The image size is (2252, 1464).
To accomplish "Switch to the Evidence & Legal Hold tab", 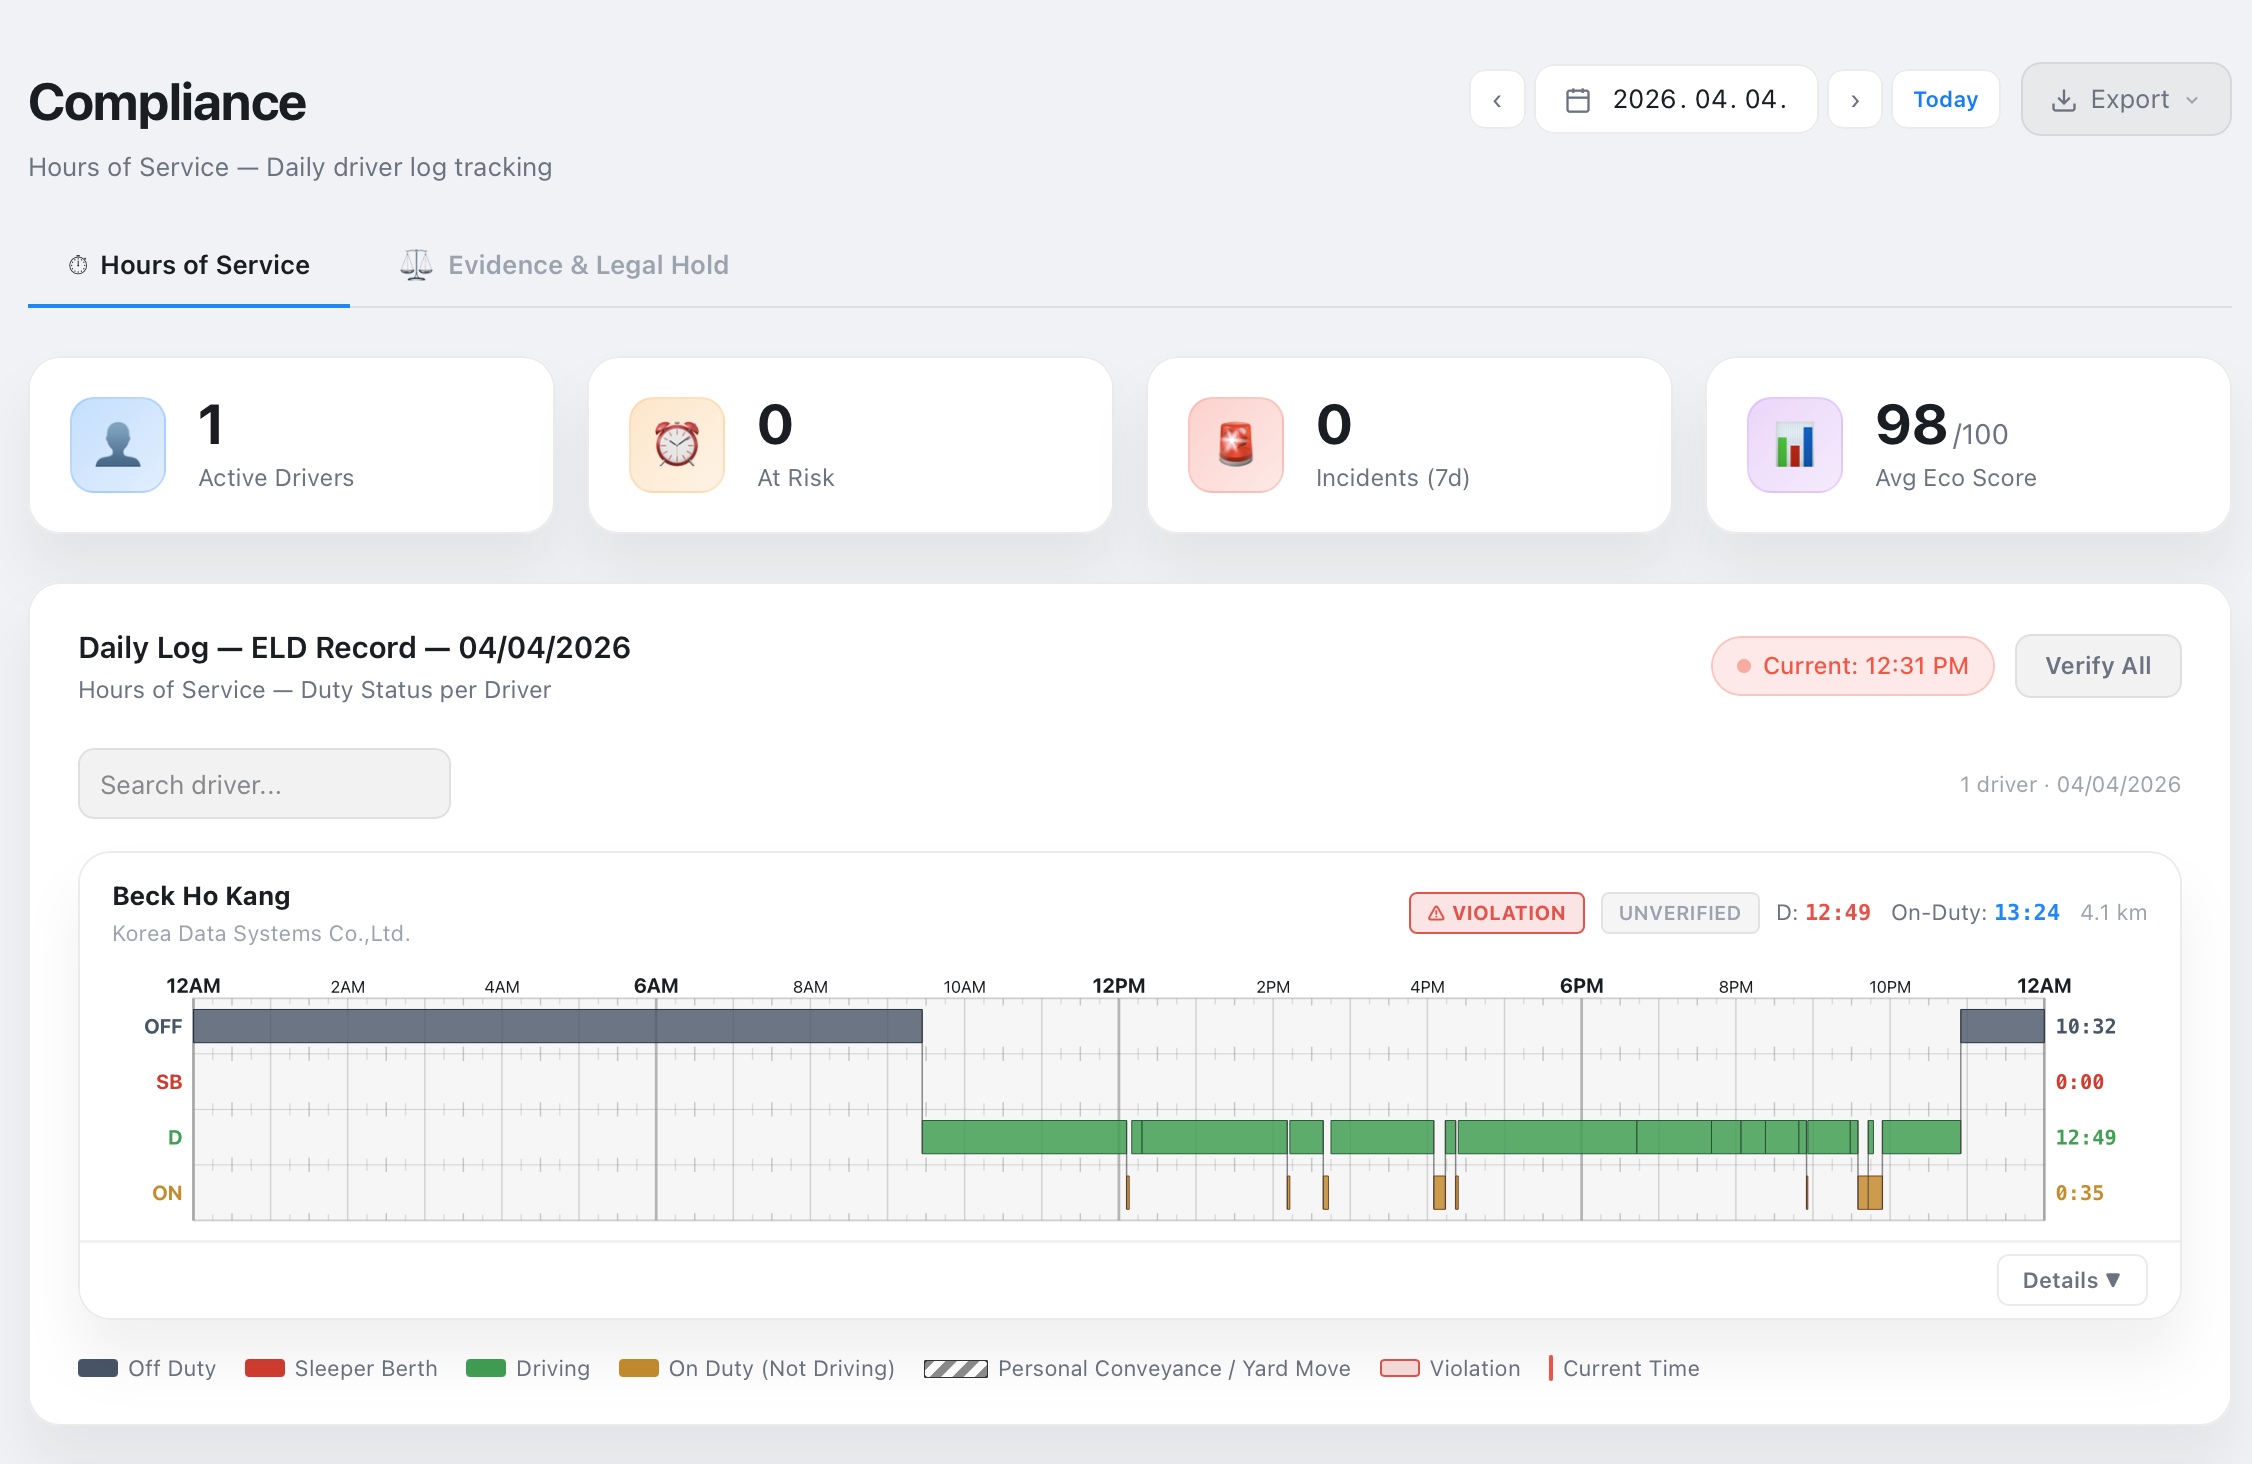I will coord(588,265).
